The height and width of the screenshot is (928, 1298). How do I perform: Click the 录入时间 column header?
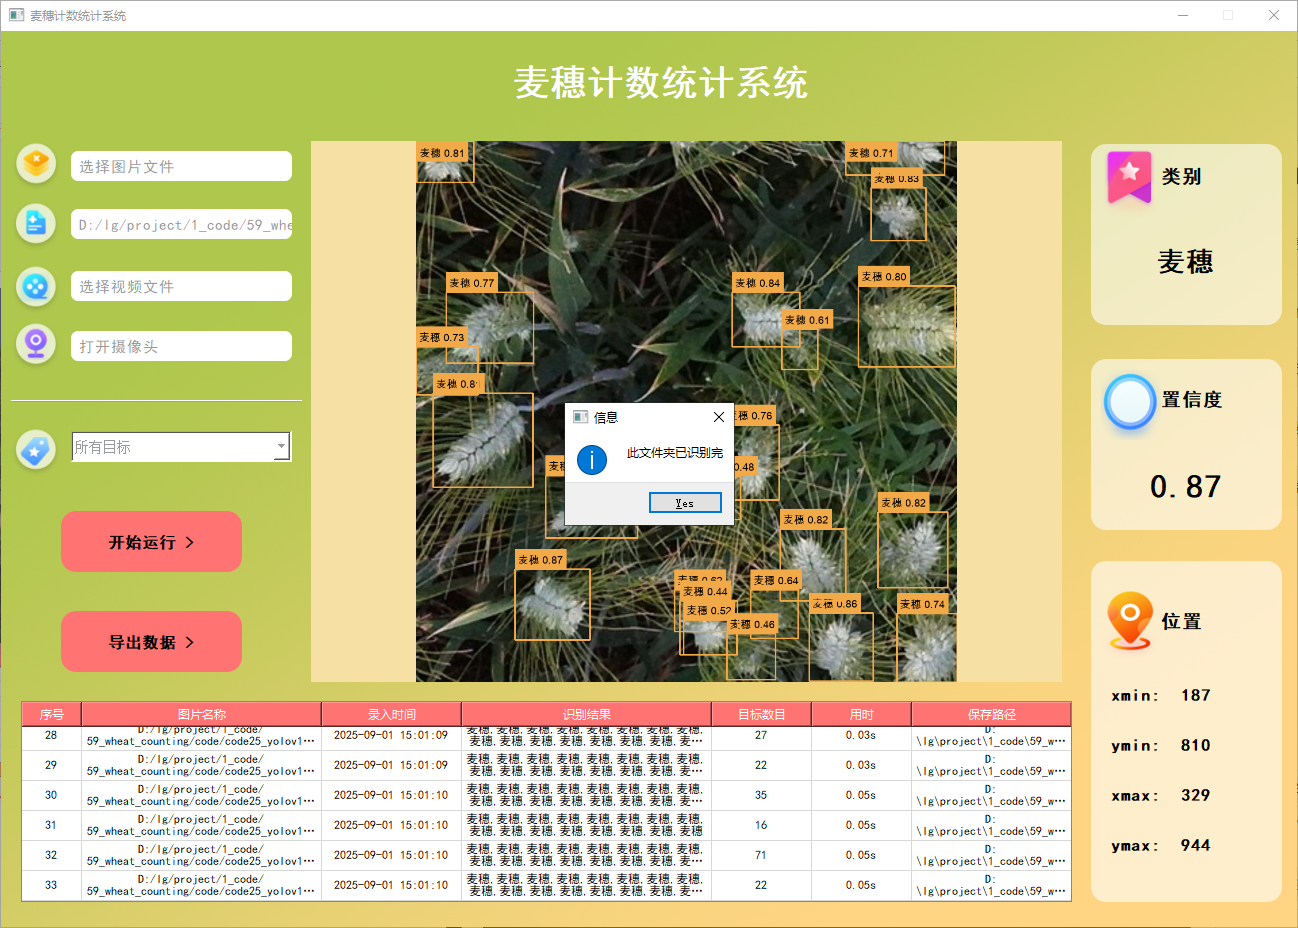[x=391, y=714]
